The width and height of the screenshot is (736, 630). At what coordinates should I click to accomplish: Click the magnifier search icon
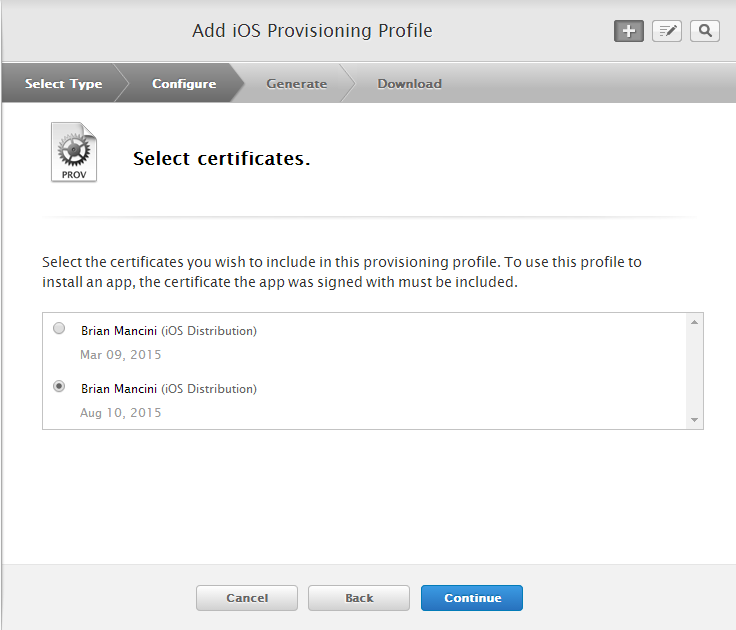[x=705, y=31]
